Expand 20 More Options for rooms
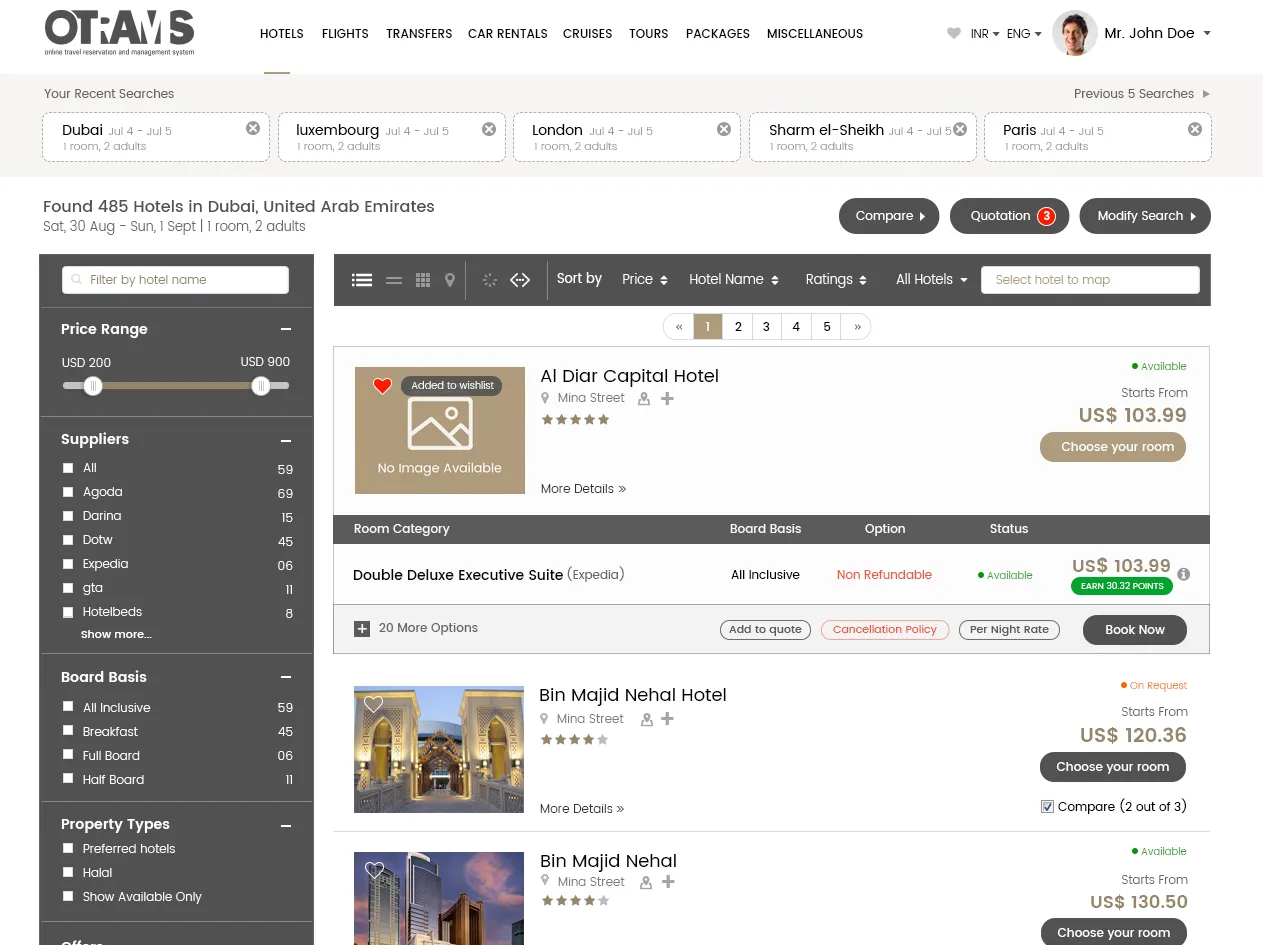 tap(416, 628)
